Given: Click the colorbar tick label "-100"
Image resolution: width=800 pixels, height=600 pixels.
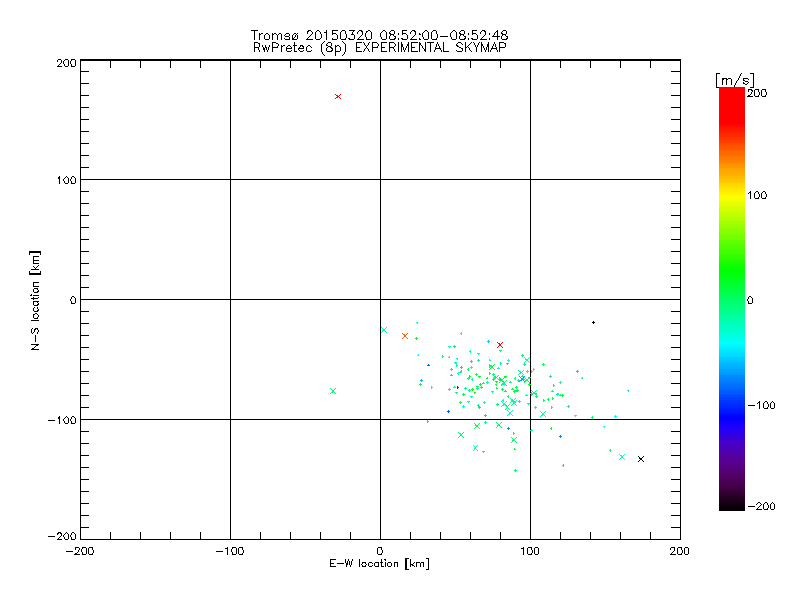Looking at the screenshot, I should pos(761,405).
